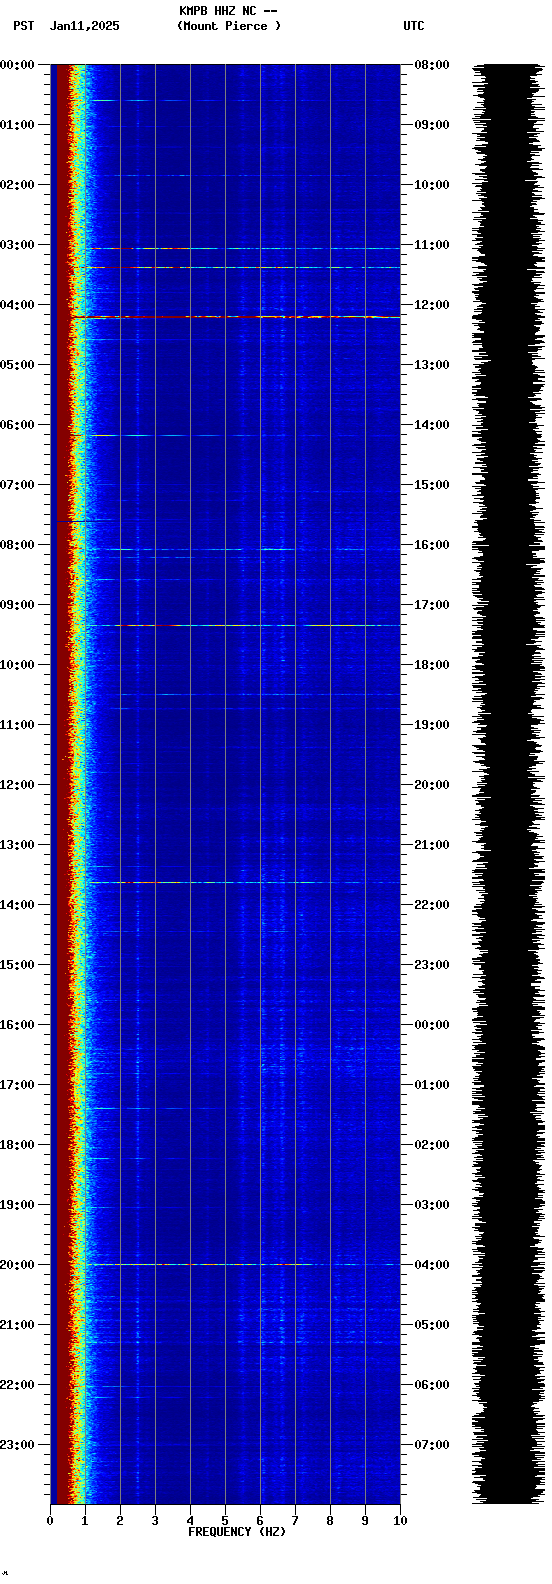The width and height of the screenshot is (552, 1584).
Task: Click the event streak just after 03:00 PST
Action: tap(245, 248)
